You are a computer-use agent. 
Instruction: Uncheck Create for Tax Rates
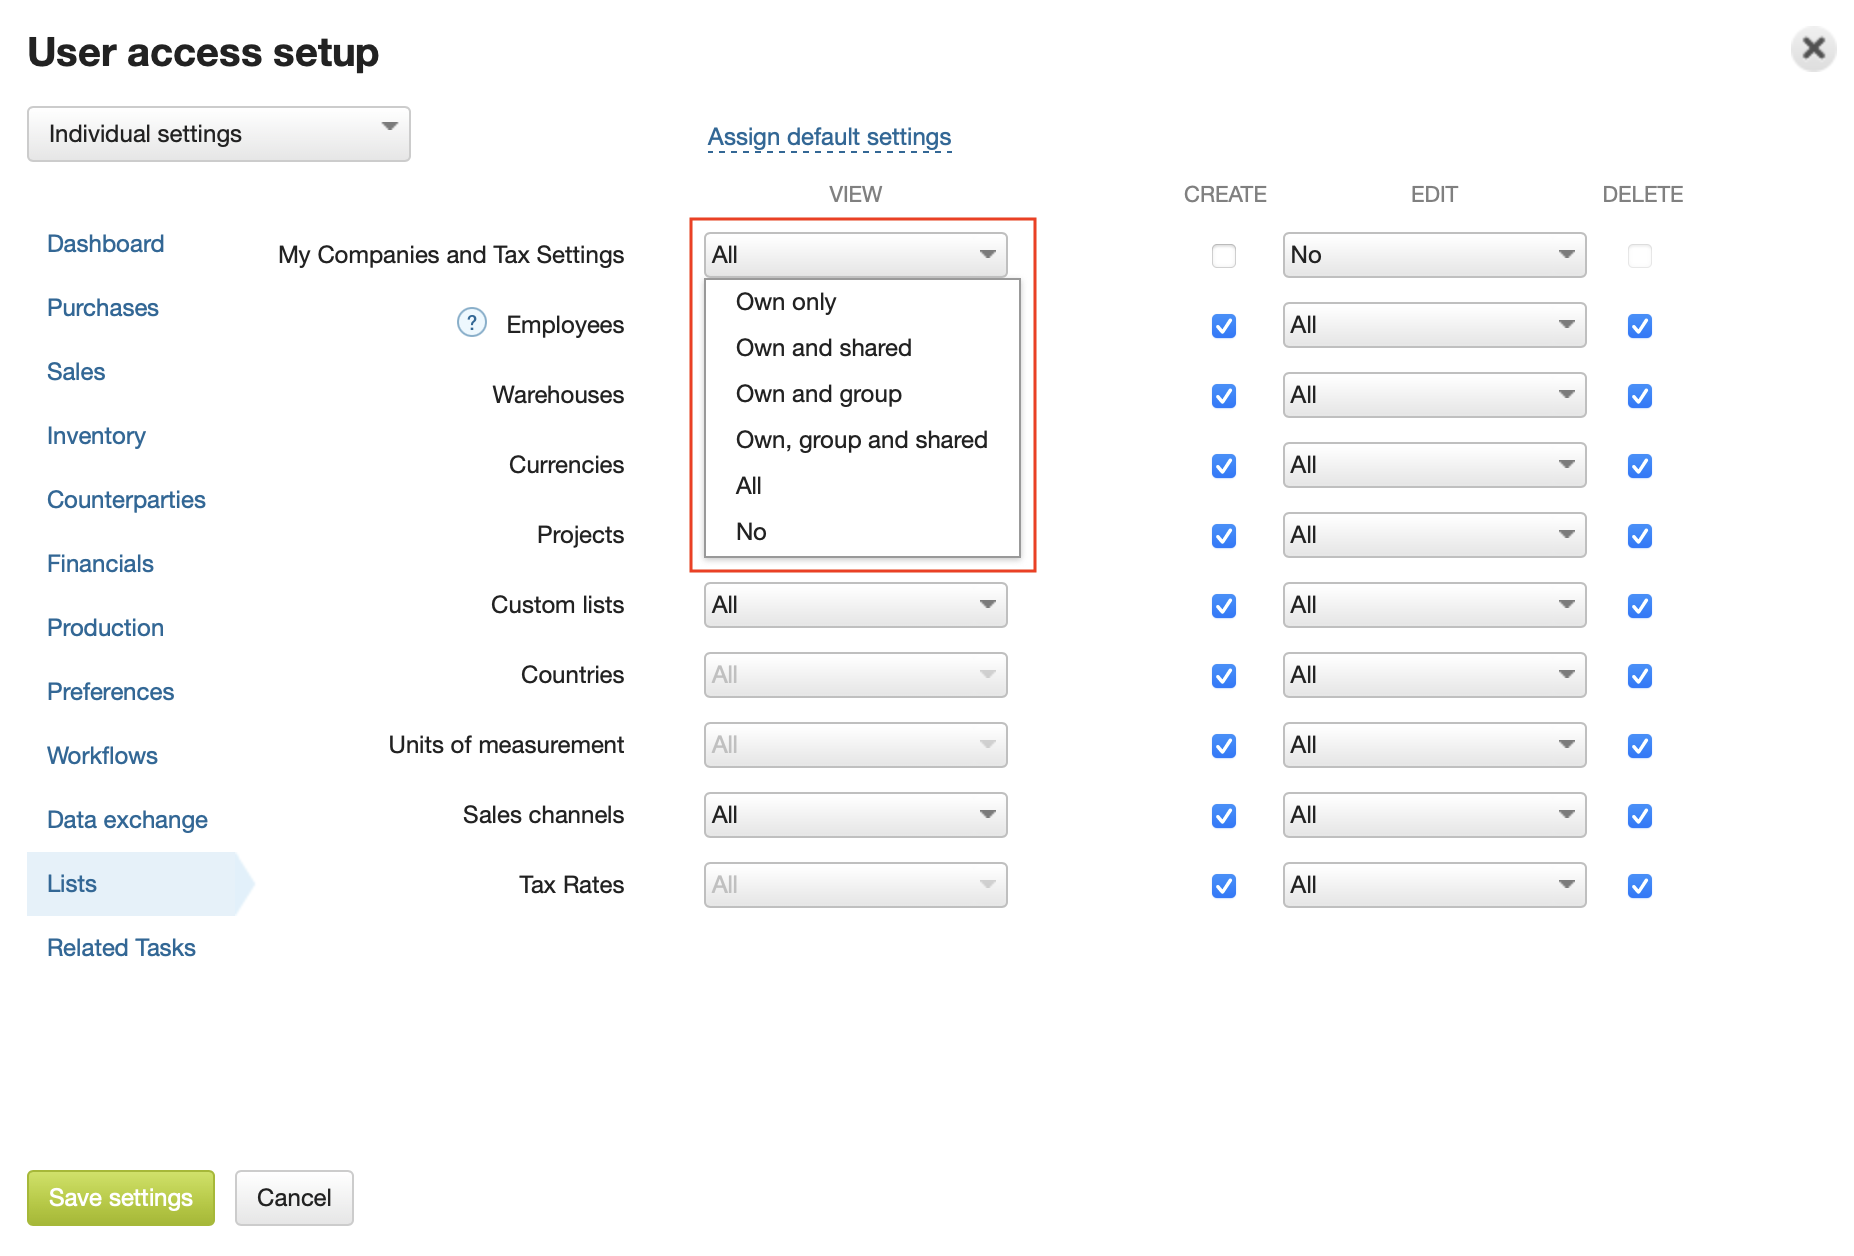click(1224, 886)
